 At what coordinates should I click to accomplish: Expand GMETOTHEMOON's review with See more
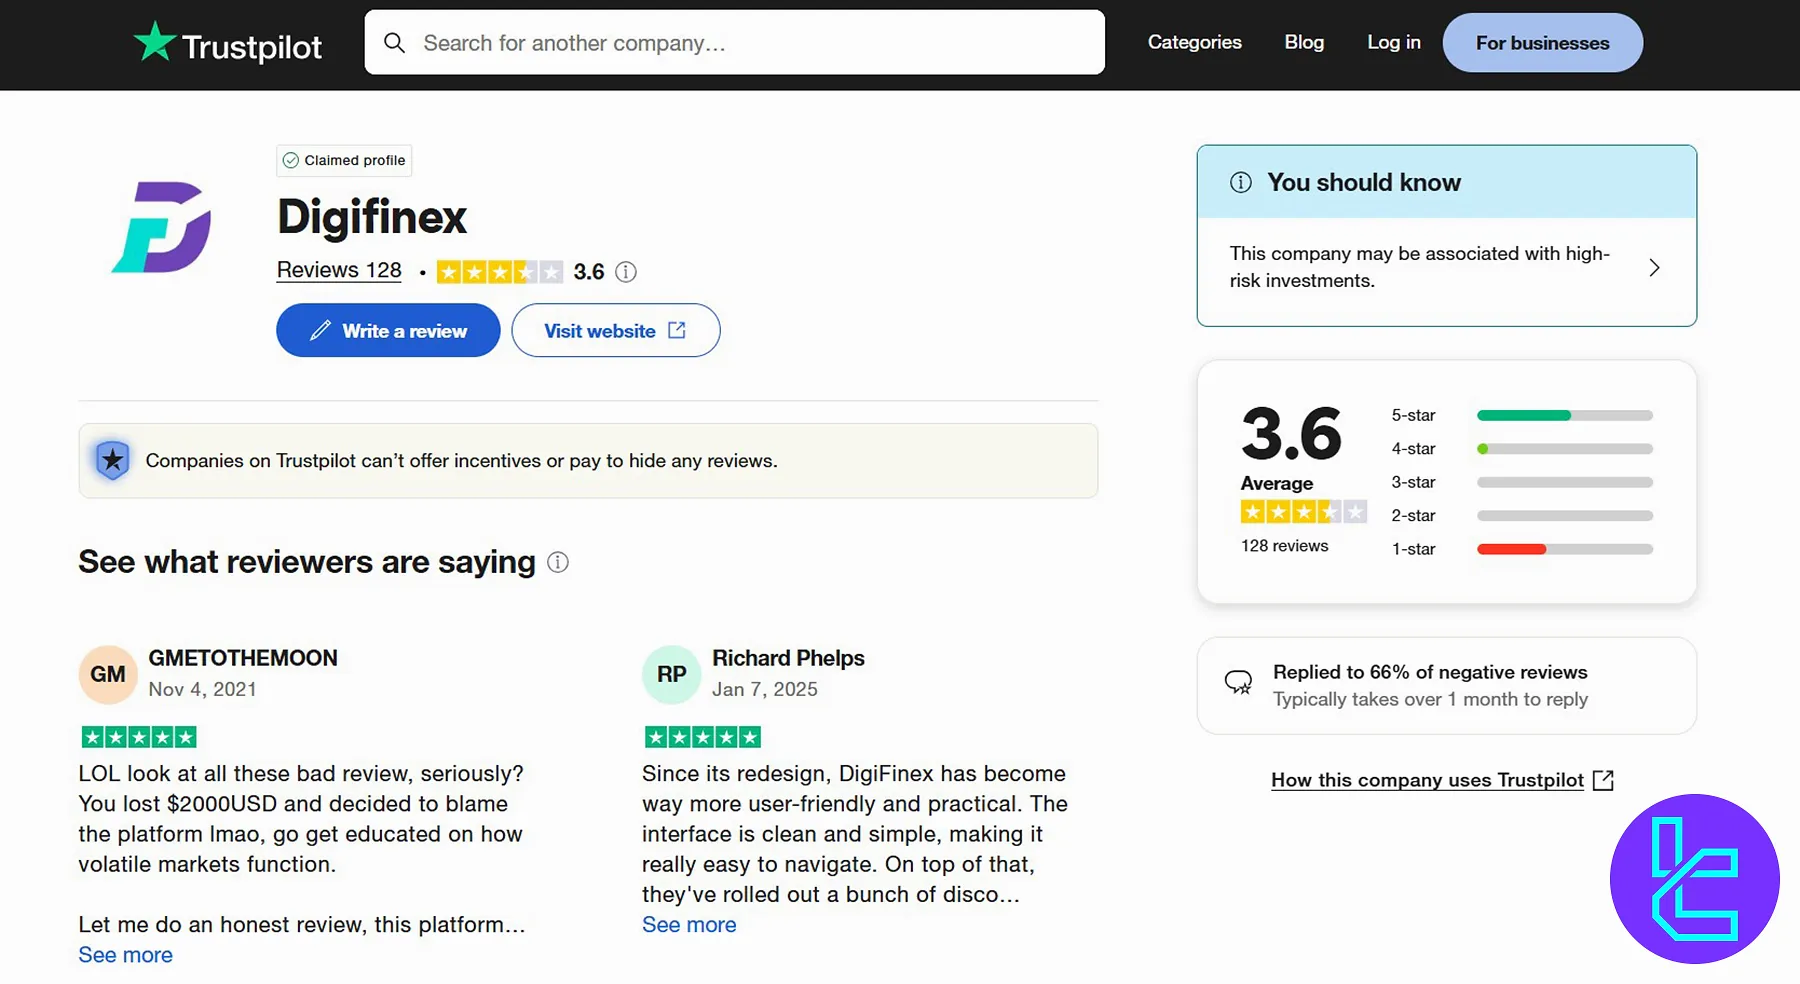[x=126, y=955]
